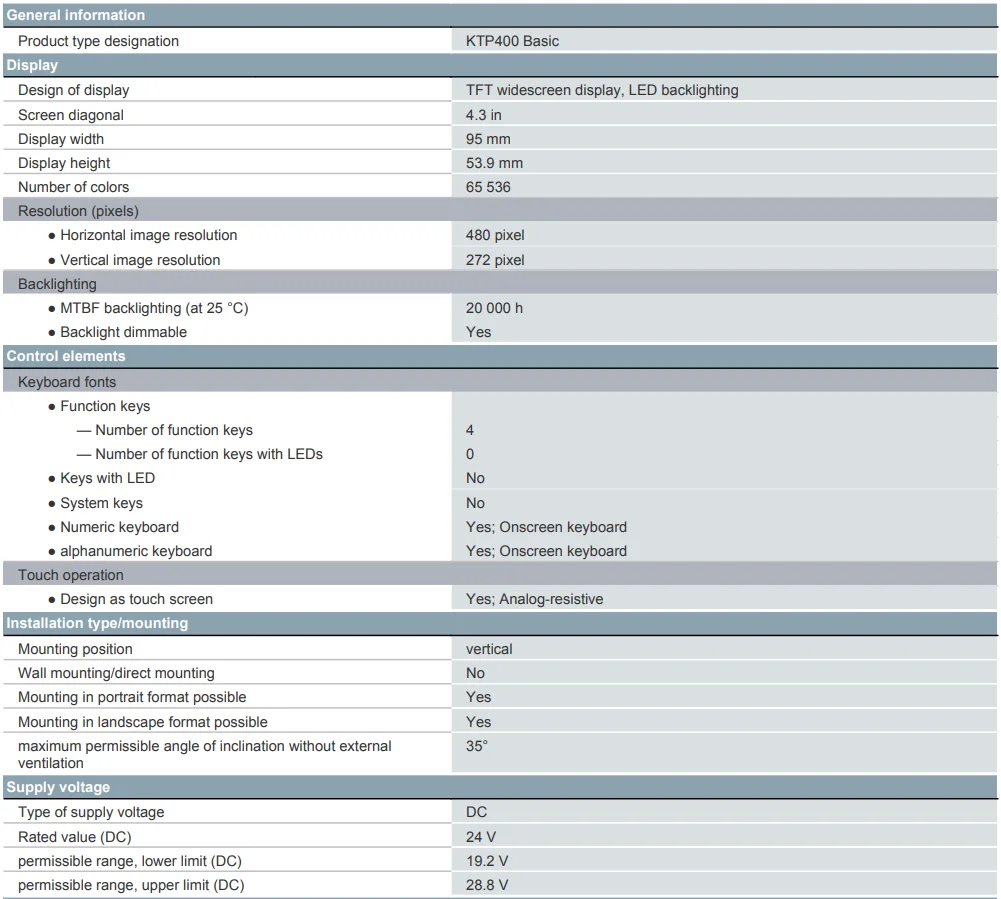Image resolution: width=1001 pixels, height=899 pixels.
Task: Select 'Yes' for portrait format mounting
Action: click(x=478, y=697)
